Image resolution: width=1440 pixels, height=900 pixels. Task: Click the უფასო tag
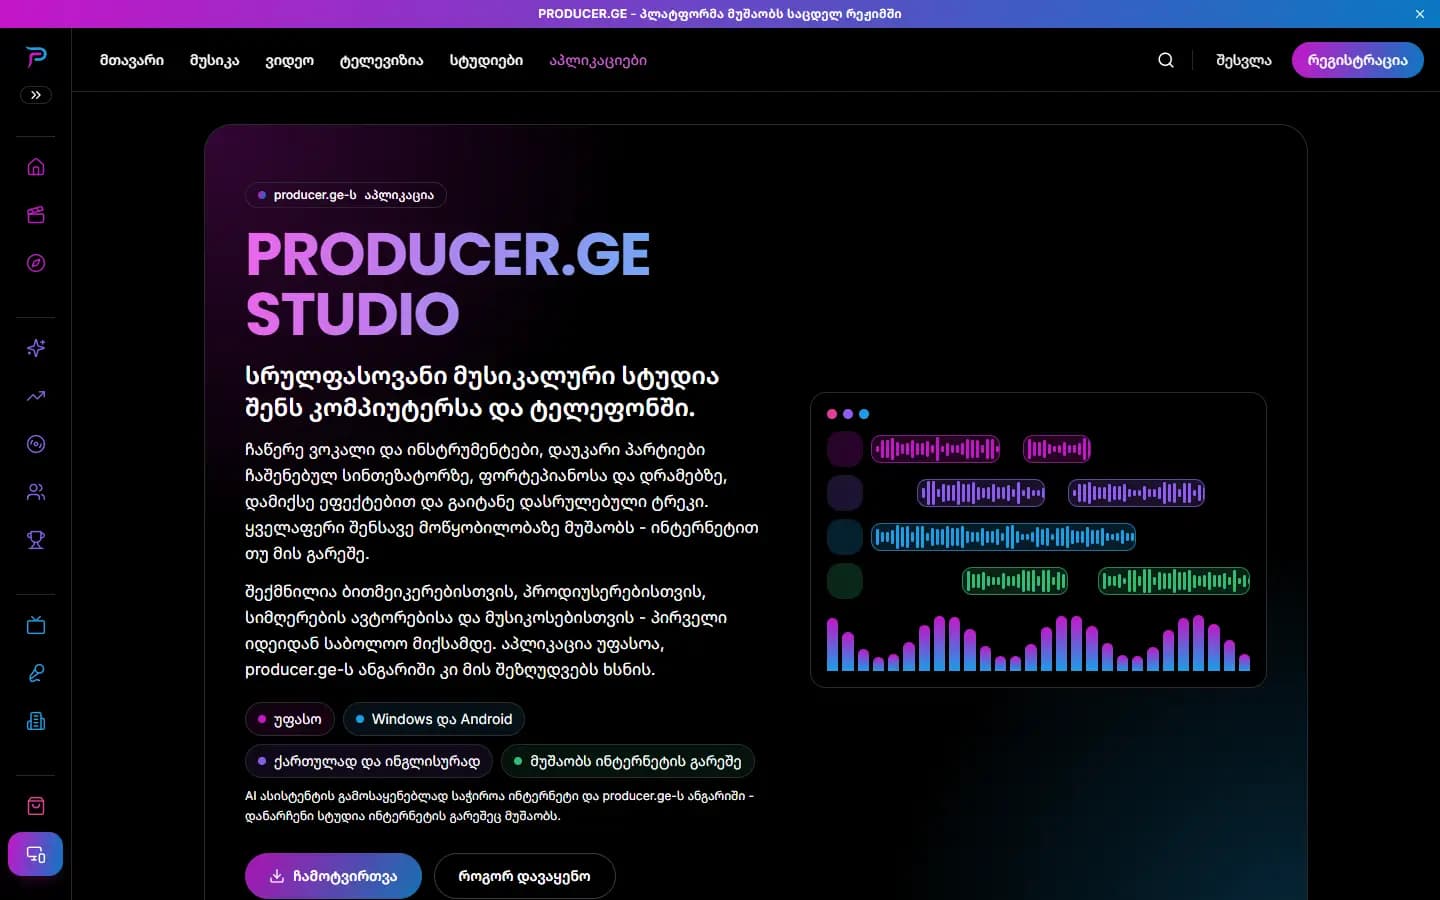coord(290,719)
